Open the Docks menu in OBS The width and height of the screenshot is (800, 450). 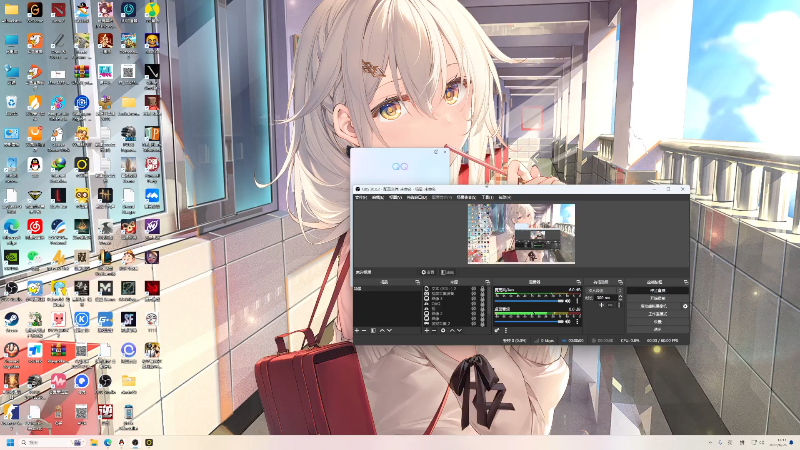tap(416, 197)
